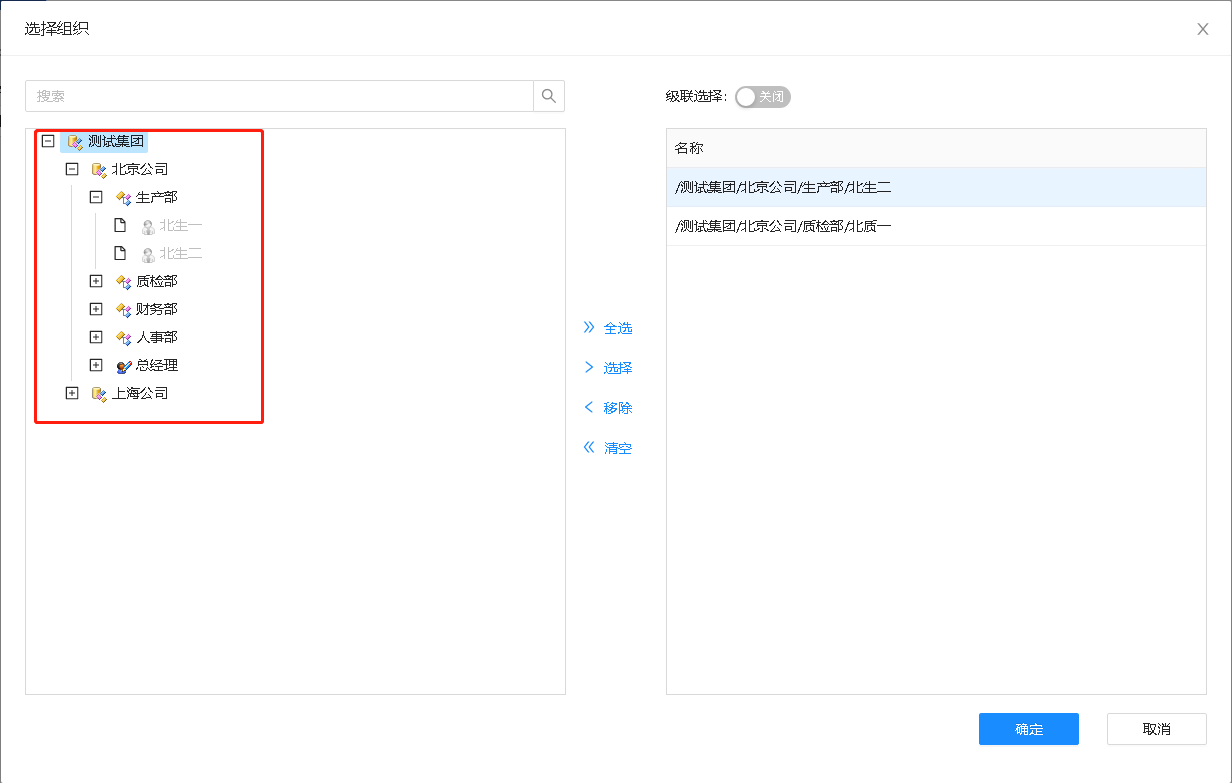
Task: Click the 北京公司 company icon
Action: 99,170
